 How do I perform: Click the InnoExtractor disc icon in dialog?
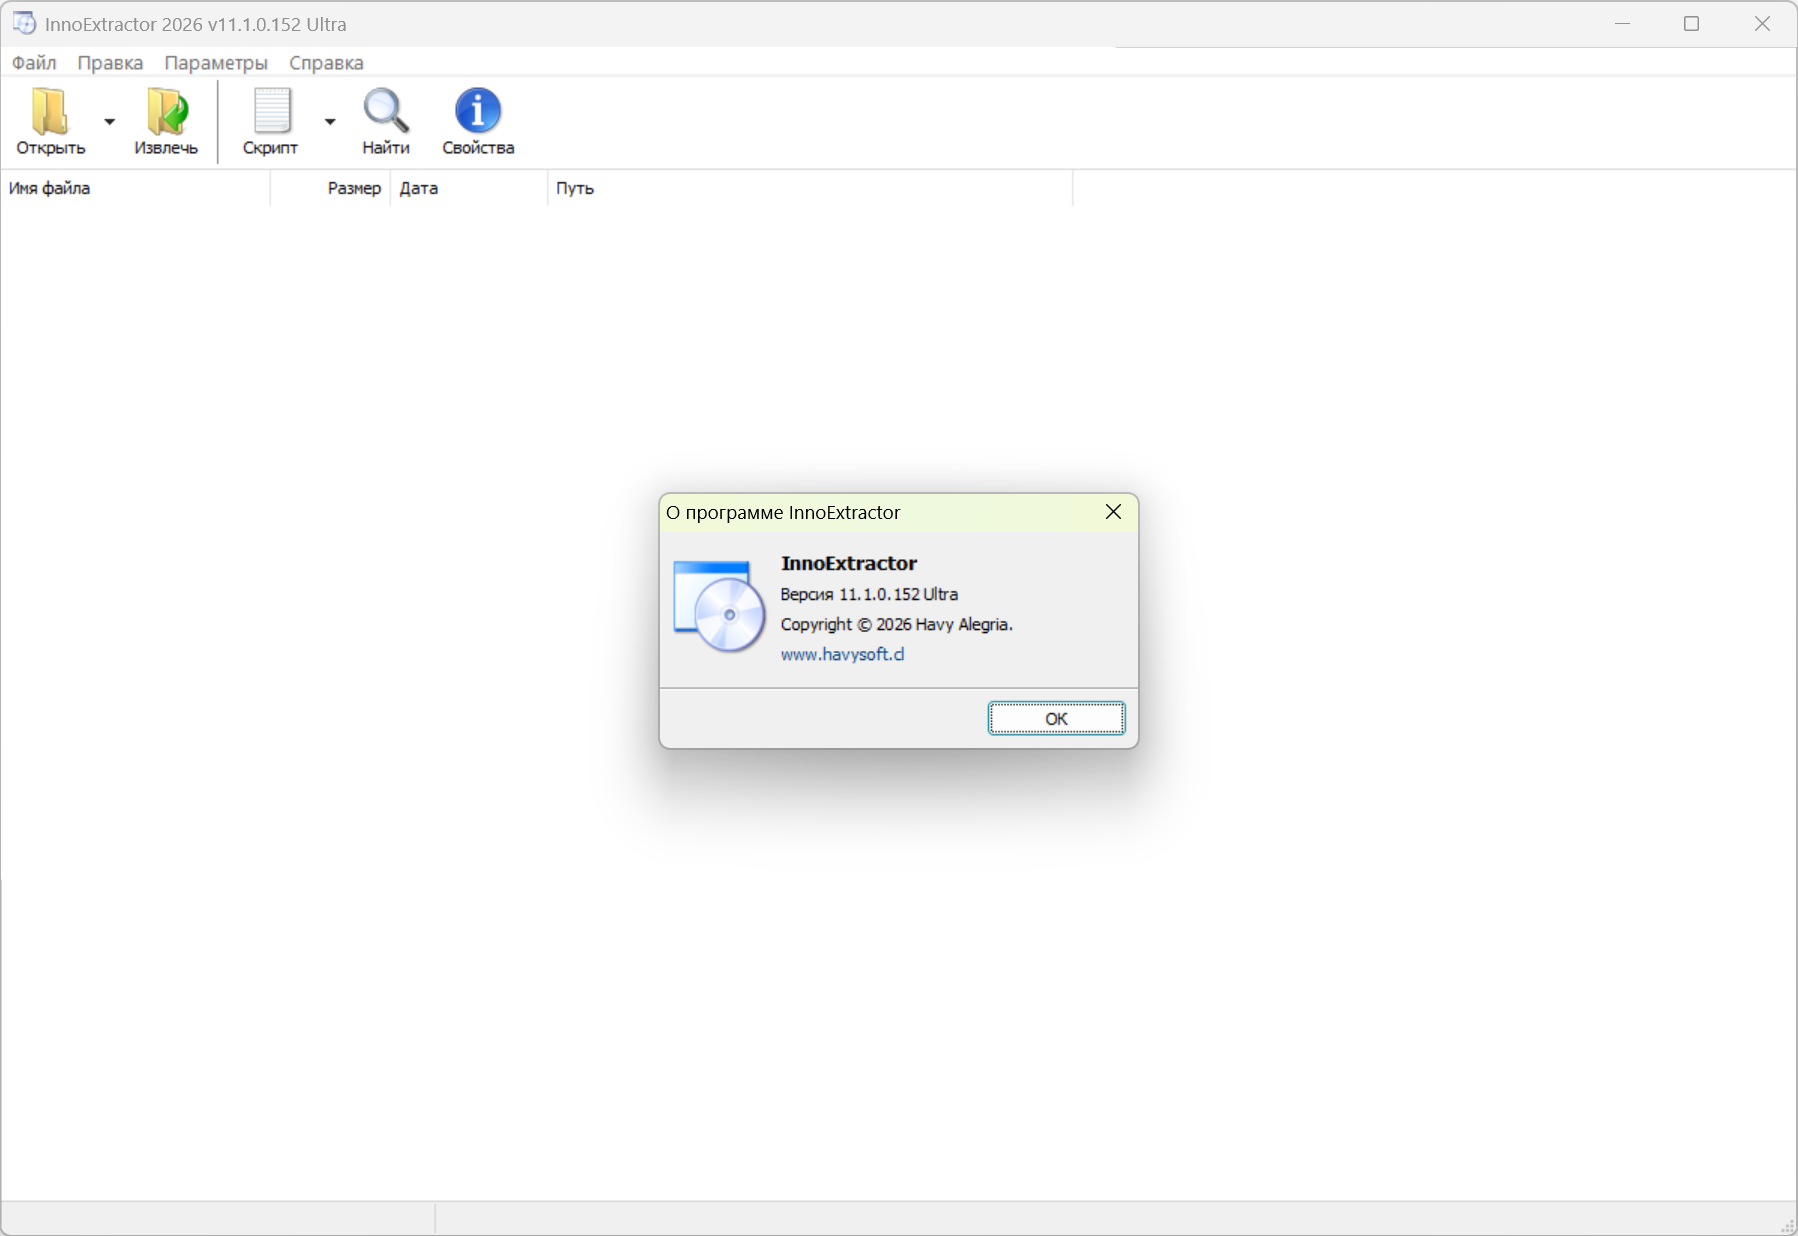coord(719,607)
